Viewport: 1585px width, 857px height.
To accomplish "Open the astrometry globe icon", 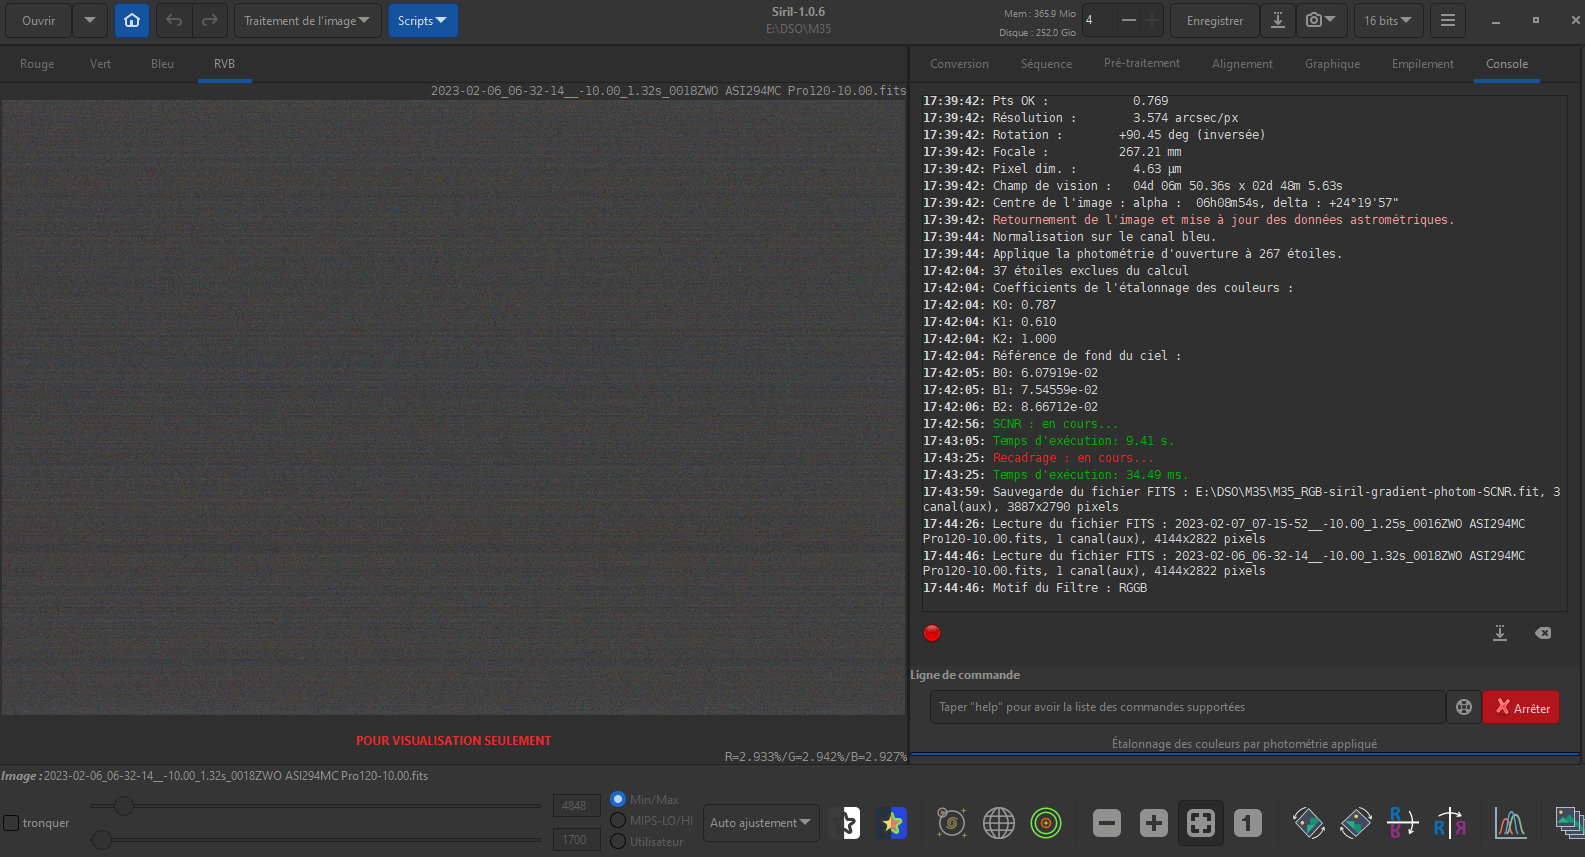I will pos(998,823).
